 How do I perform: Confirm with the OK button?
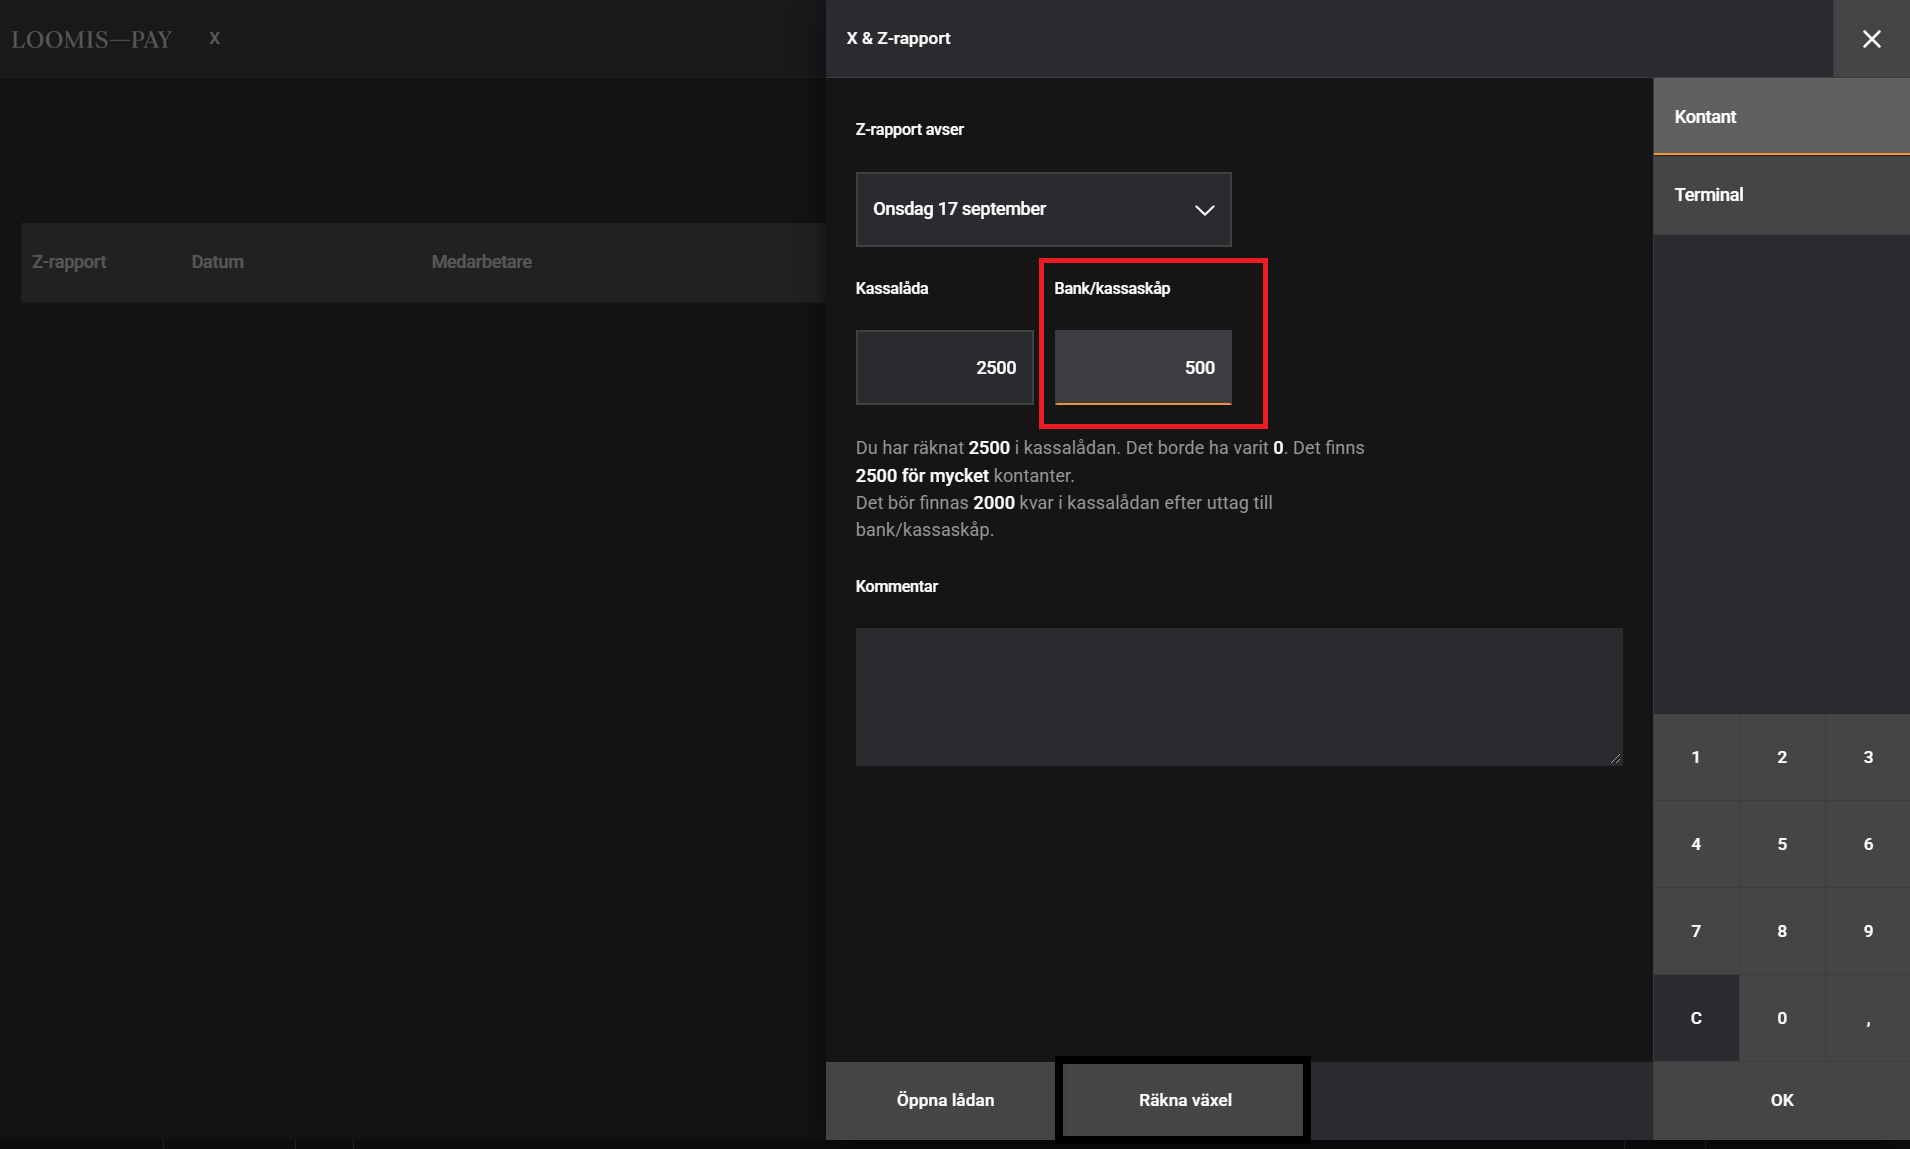click(1781, 1099)
